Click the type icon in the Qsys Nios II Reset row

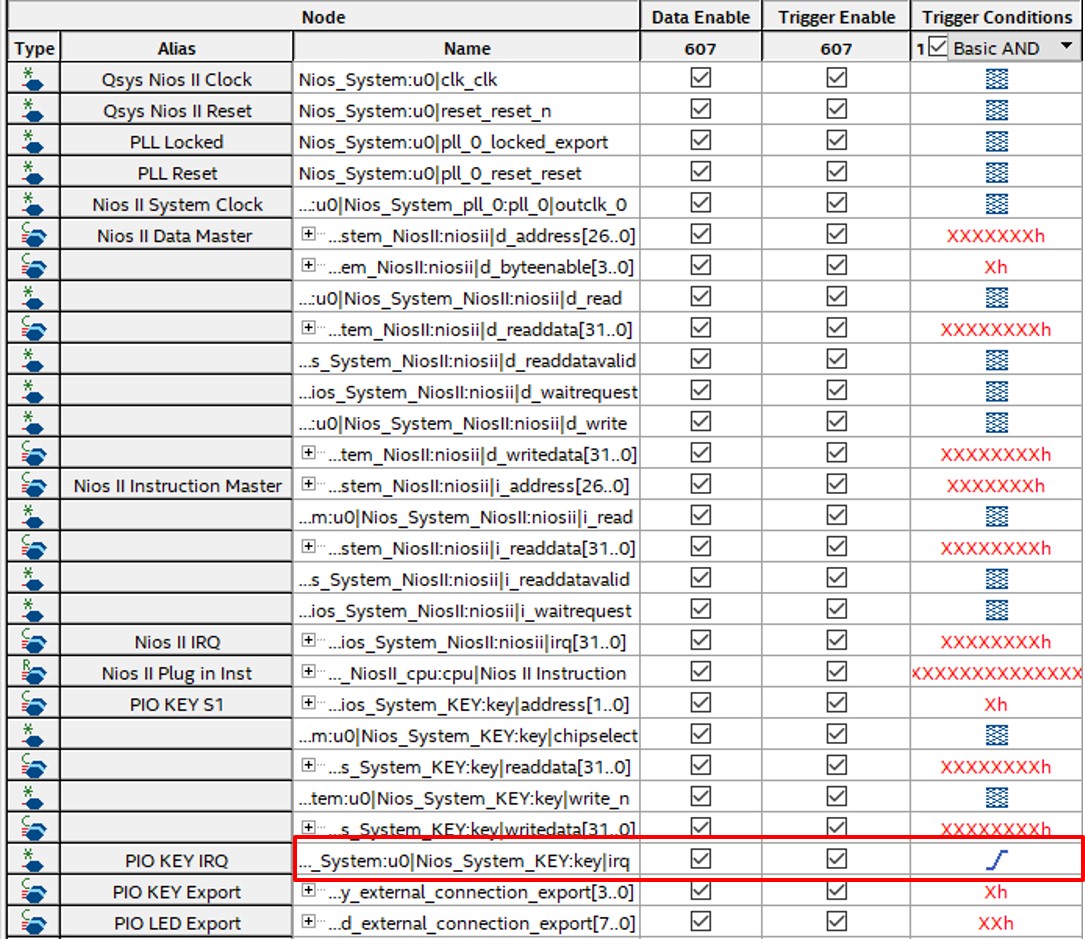(x=32, y=111)
